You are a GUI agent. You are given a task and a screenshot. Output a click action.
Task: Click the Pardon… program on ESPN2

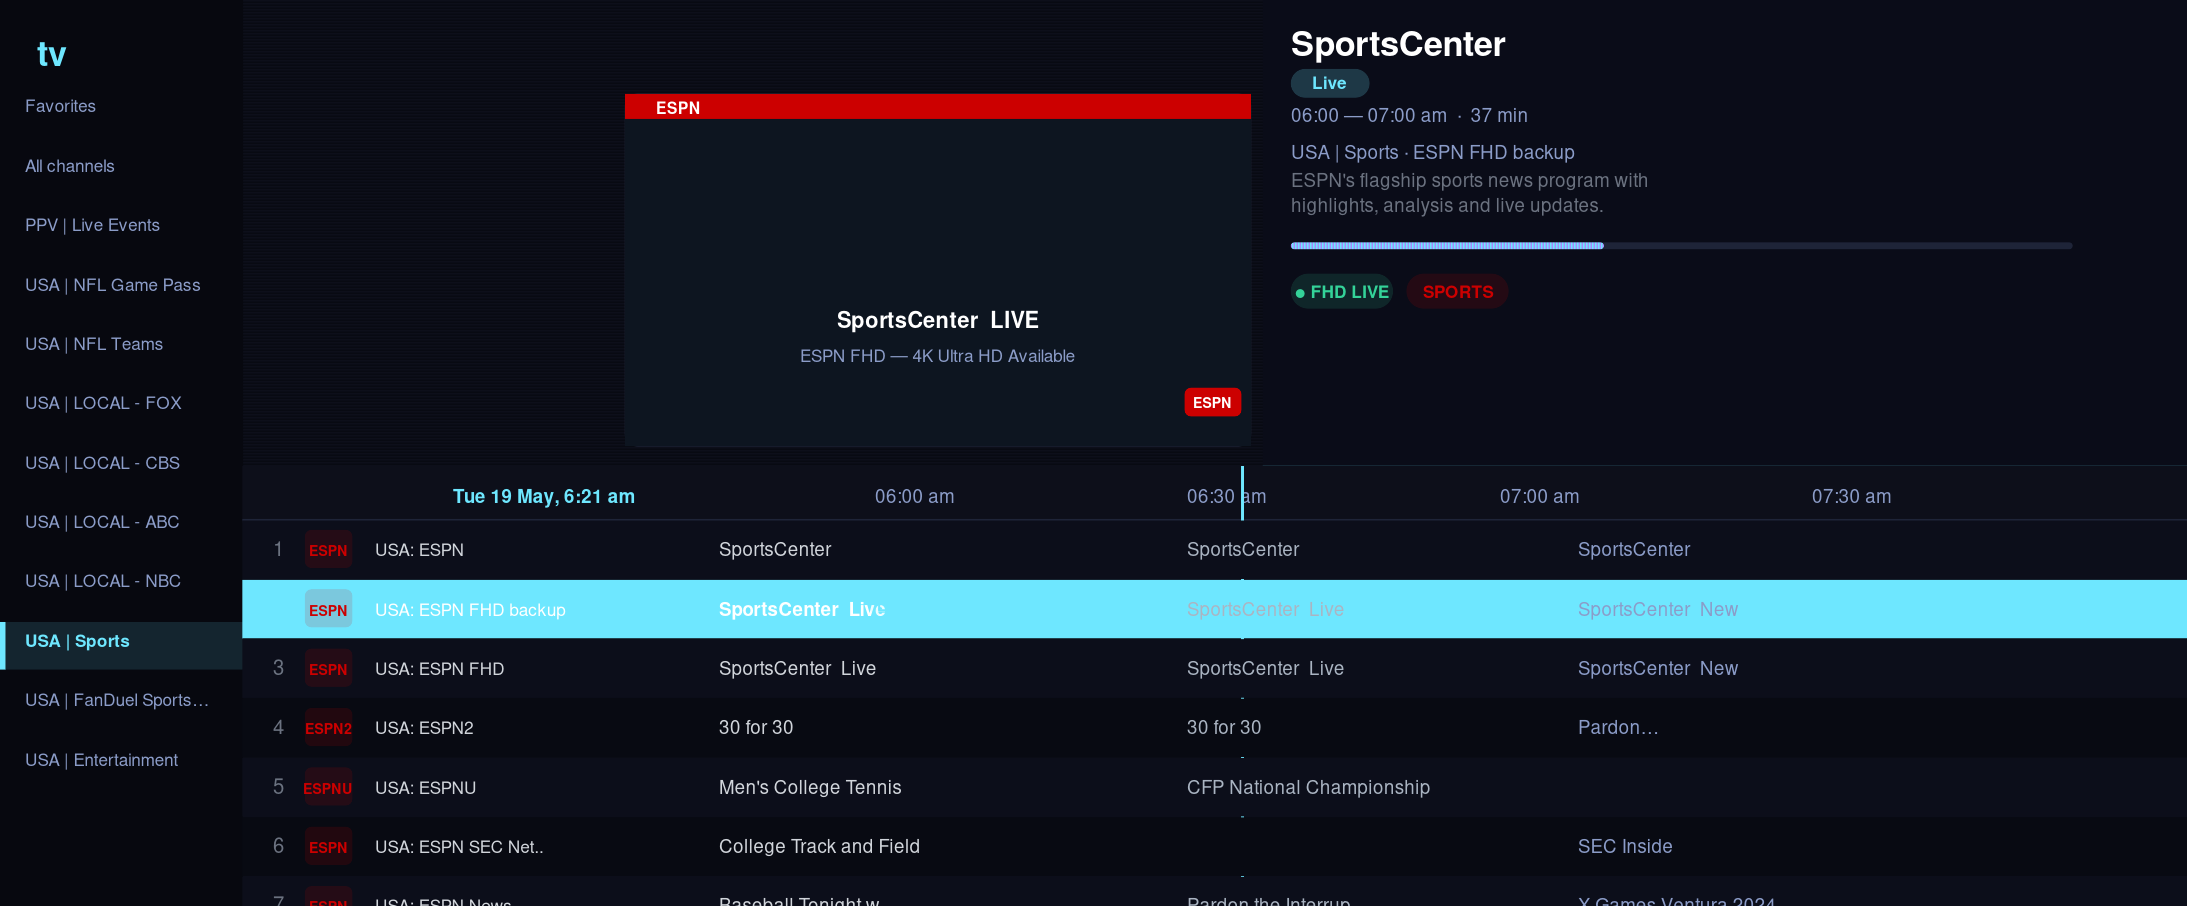(x=1618, y=727)
